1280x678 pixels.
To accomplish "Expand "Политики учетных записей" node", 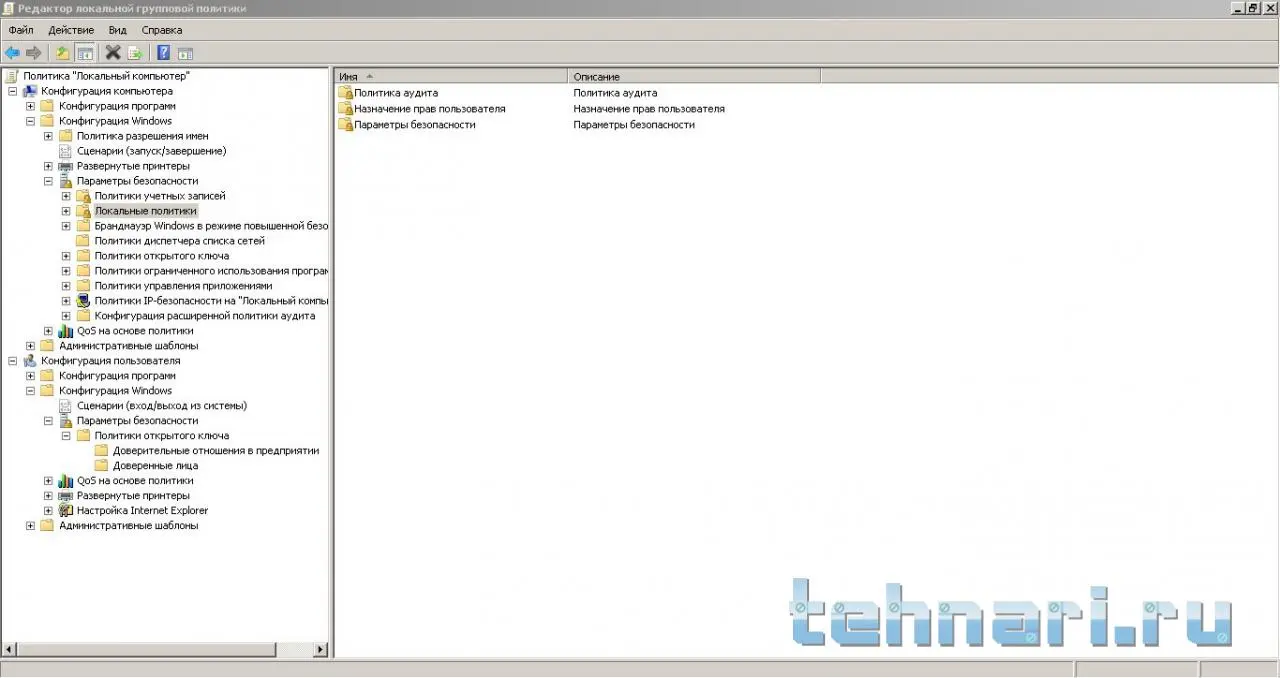I will pyautogui.click(x=66, y=196).
